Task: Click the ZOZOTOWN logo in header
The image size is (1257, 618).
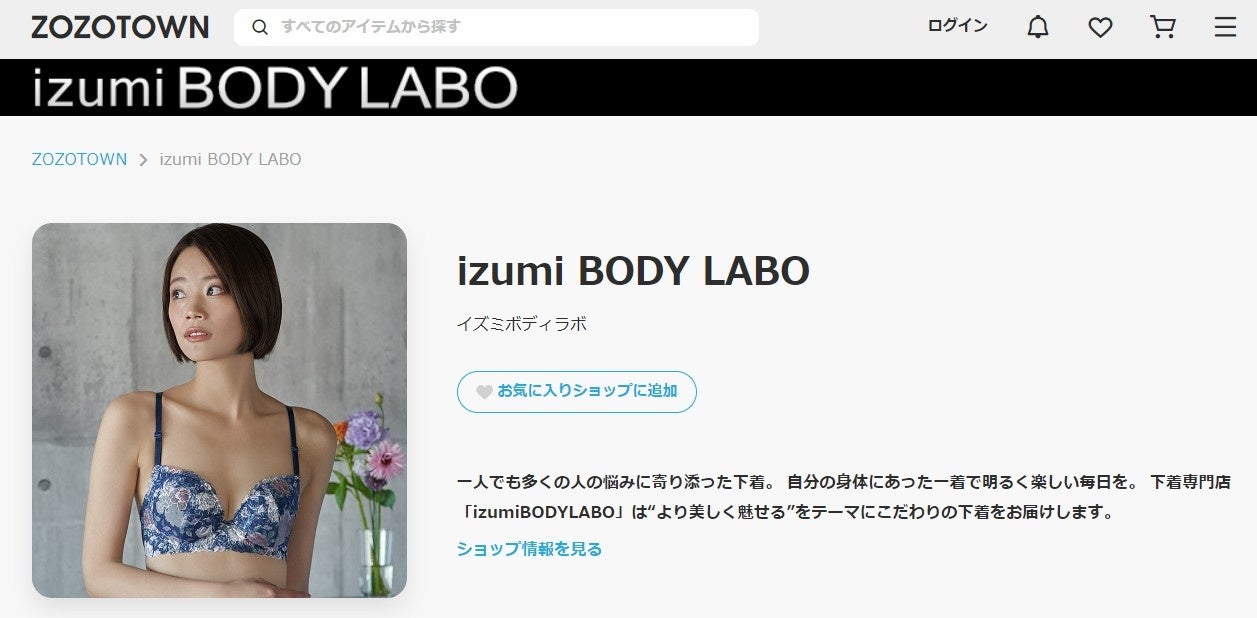Action: point(120,27)
